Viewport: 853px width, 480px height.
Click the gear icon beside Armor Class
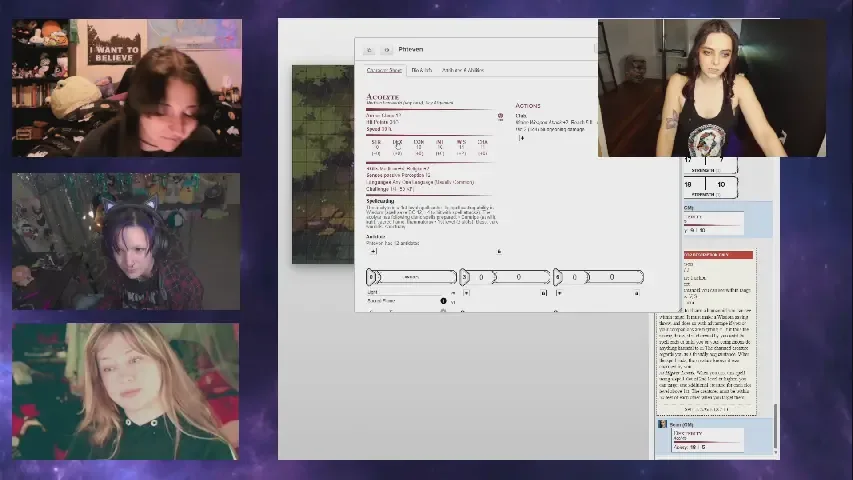pyautogui.click(x=501, y=116)
